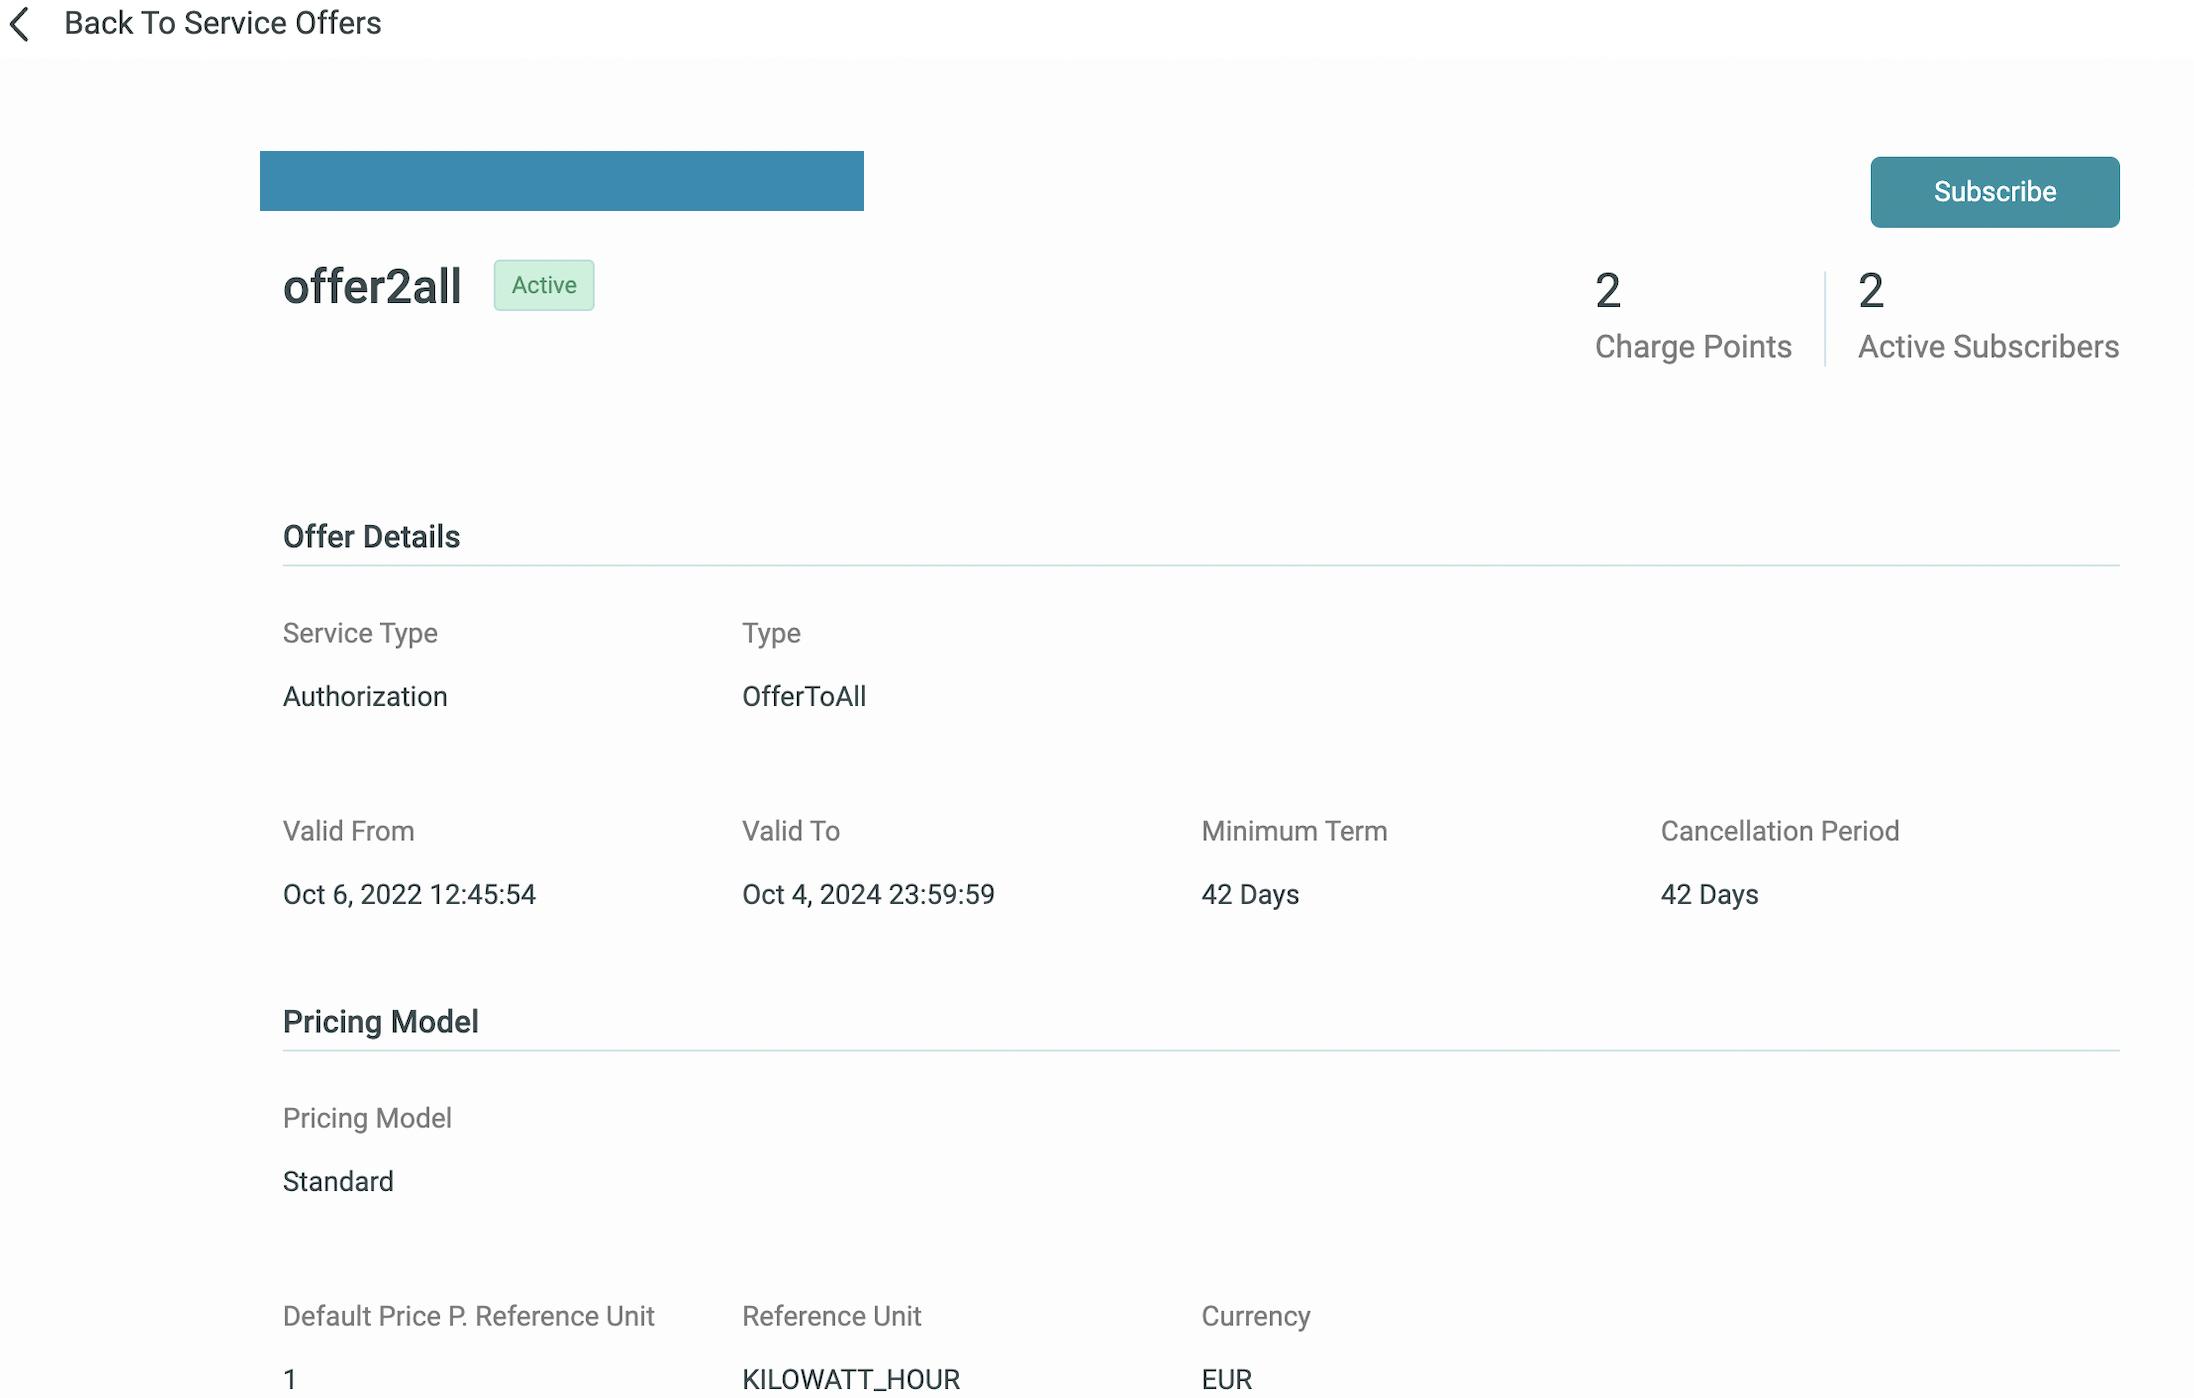Select the Standard pricing model value
The width and height of the screenshot is (2194, 1398).
click(x=338, y=1181)
